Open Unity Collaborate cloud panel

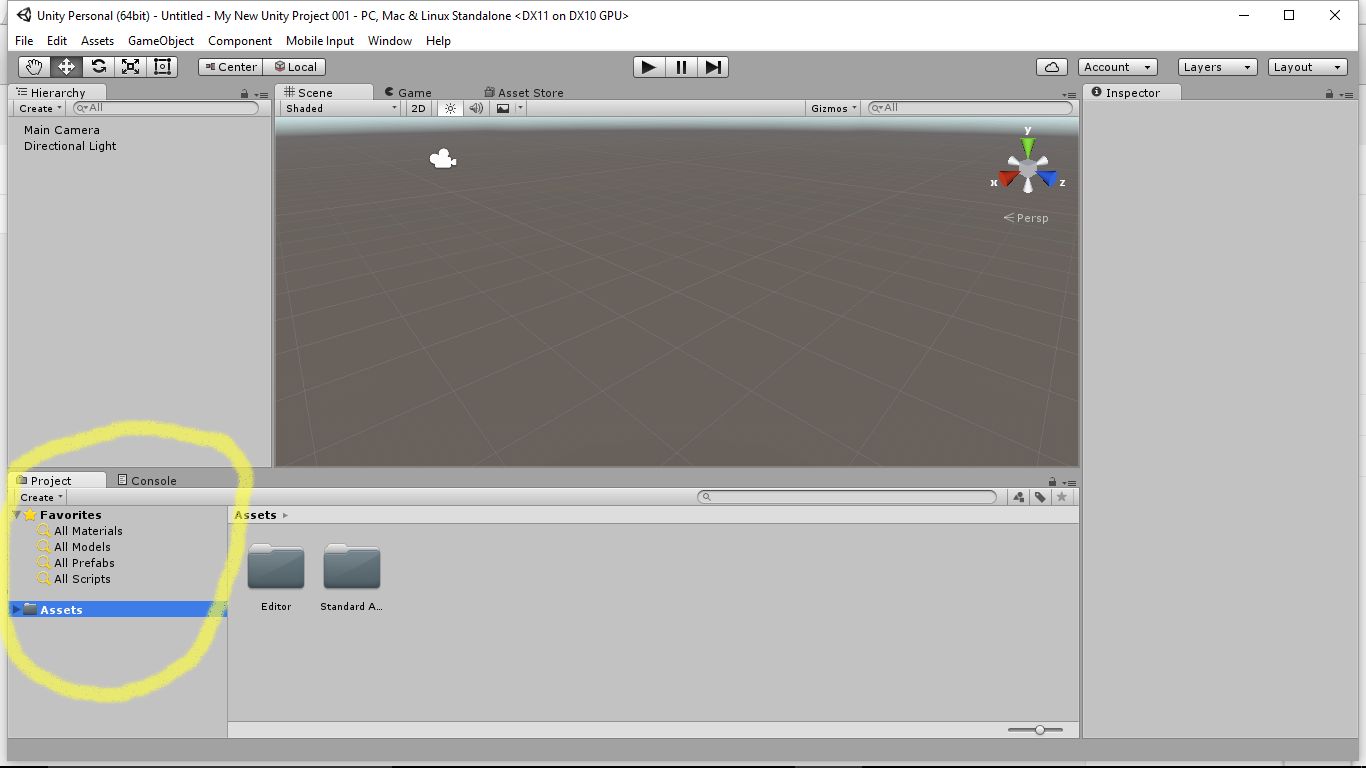point(1052,67)
